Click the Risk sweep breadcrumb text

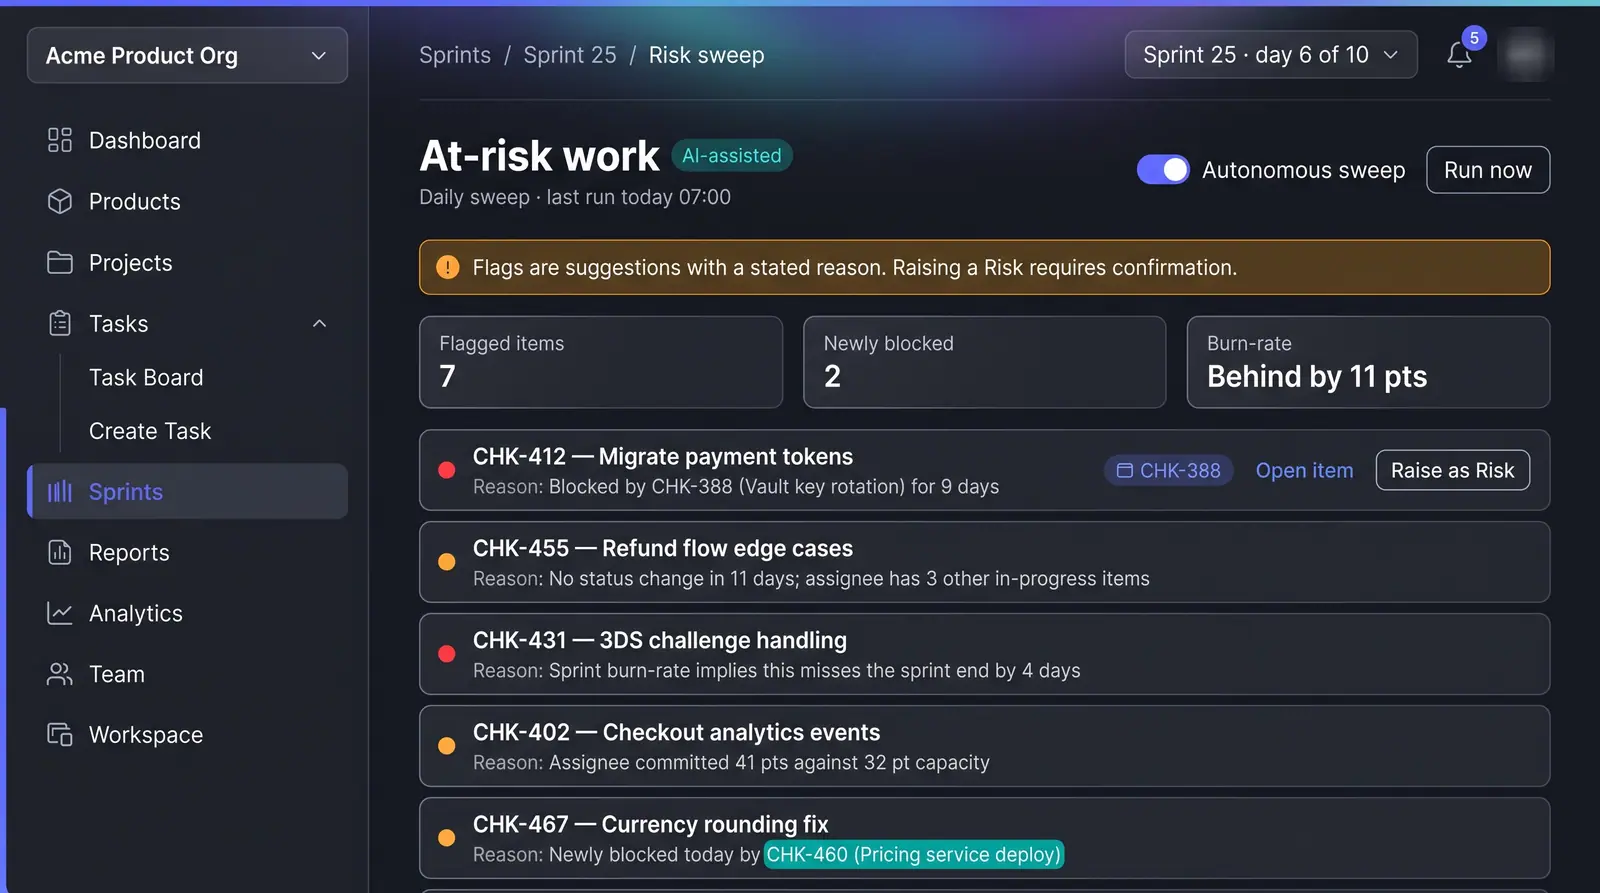tap(707, 55)
